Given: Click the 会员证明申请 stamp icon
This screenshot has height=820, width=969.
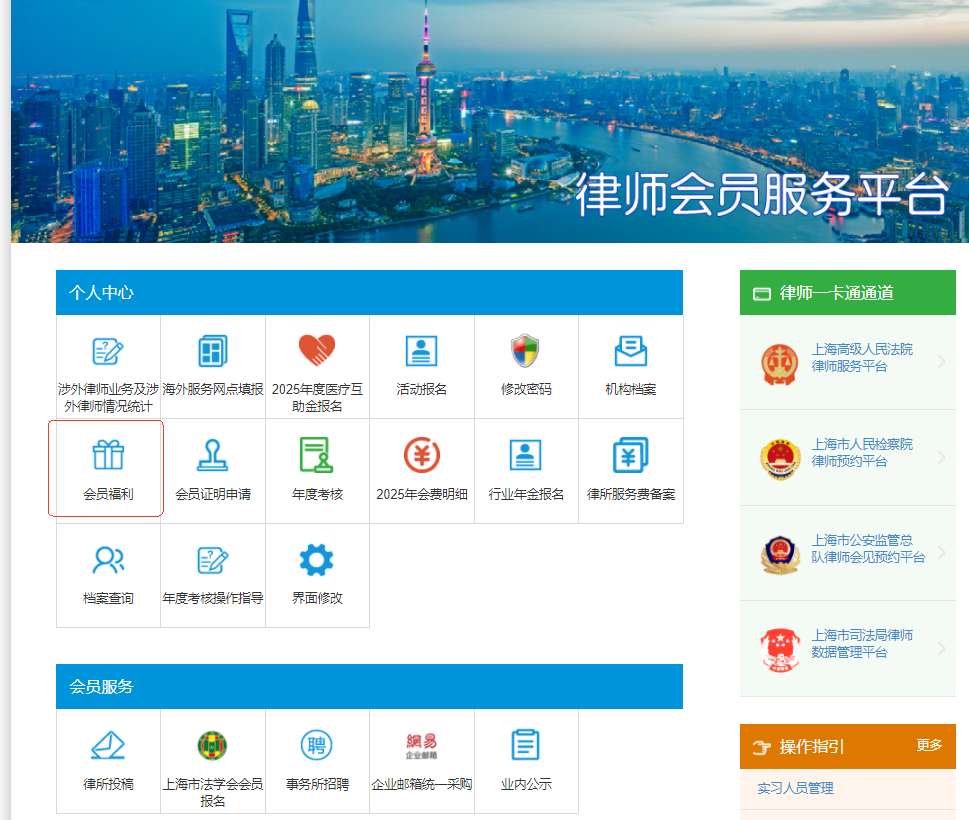Looking at the screenshot, I should (213, 455).
